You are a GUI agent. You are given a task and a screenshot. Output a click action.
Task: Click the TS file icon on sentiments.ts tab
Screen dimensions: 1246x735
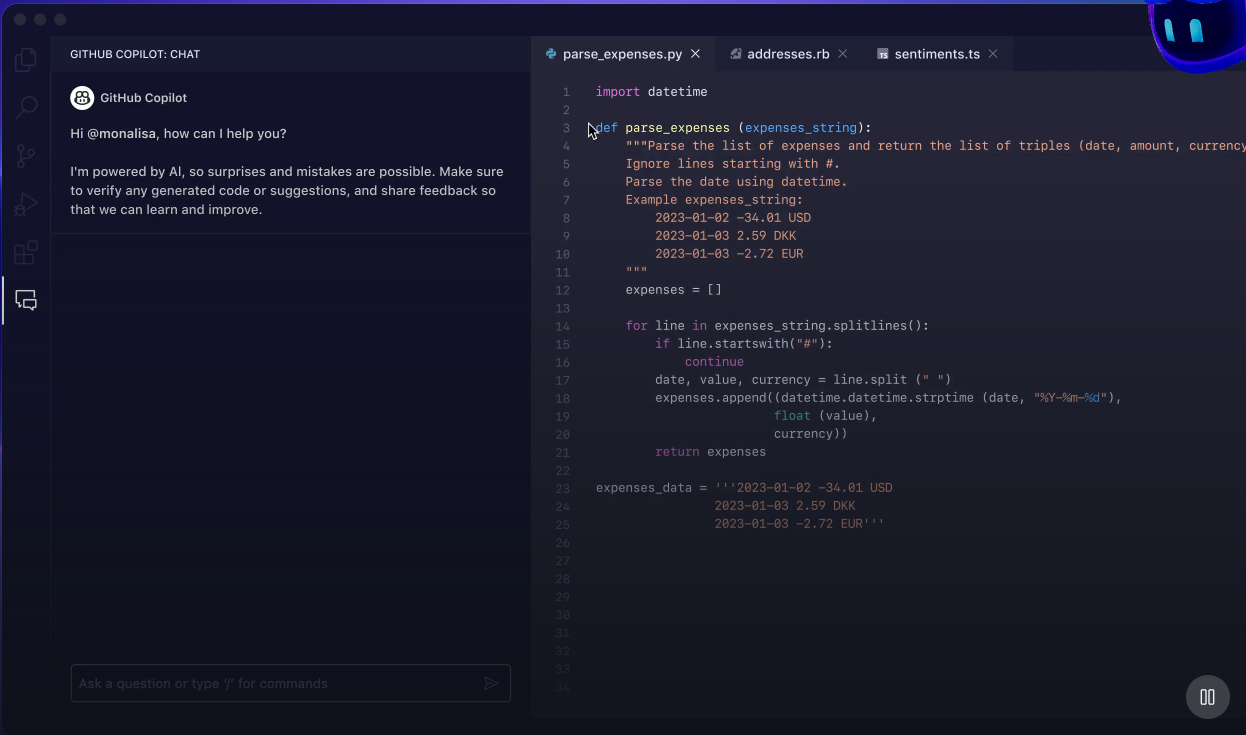883,54
